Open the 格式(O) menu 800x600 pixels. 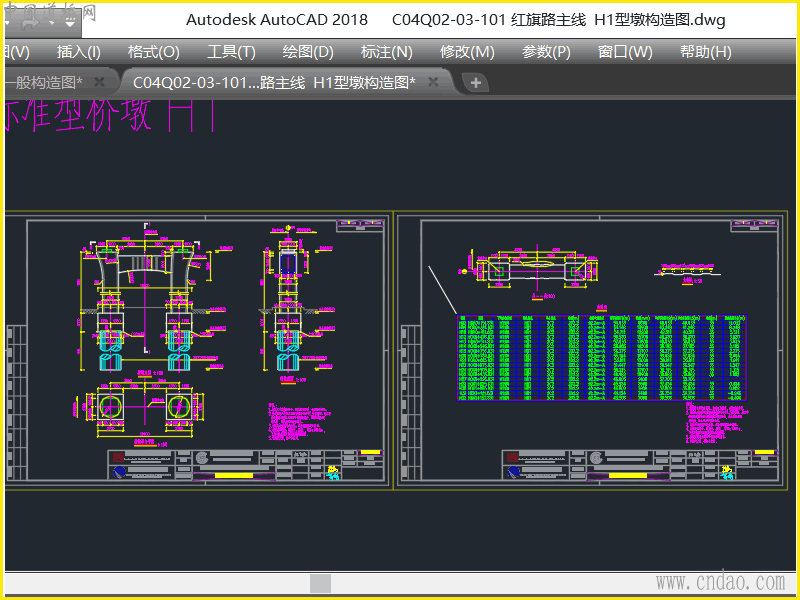[x=153, y=52]
